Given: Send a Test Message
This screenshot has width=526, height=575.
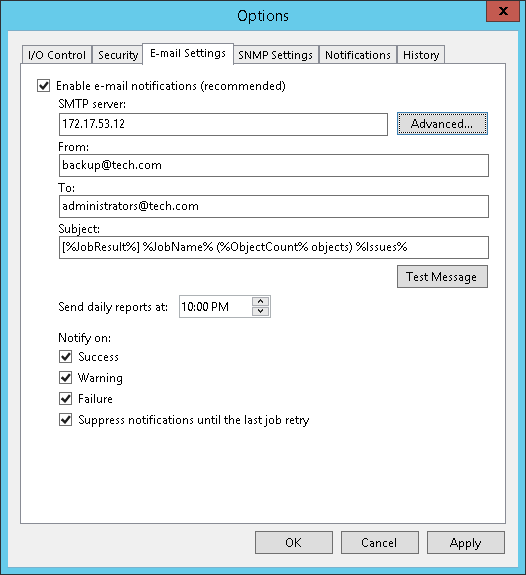Looking at the screenshot, I should [x=442, y=277].
